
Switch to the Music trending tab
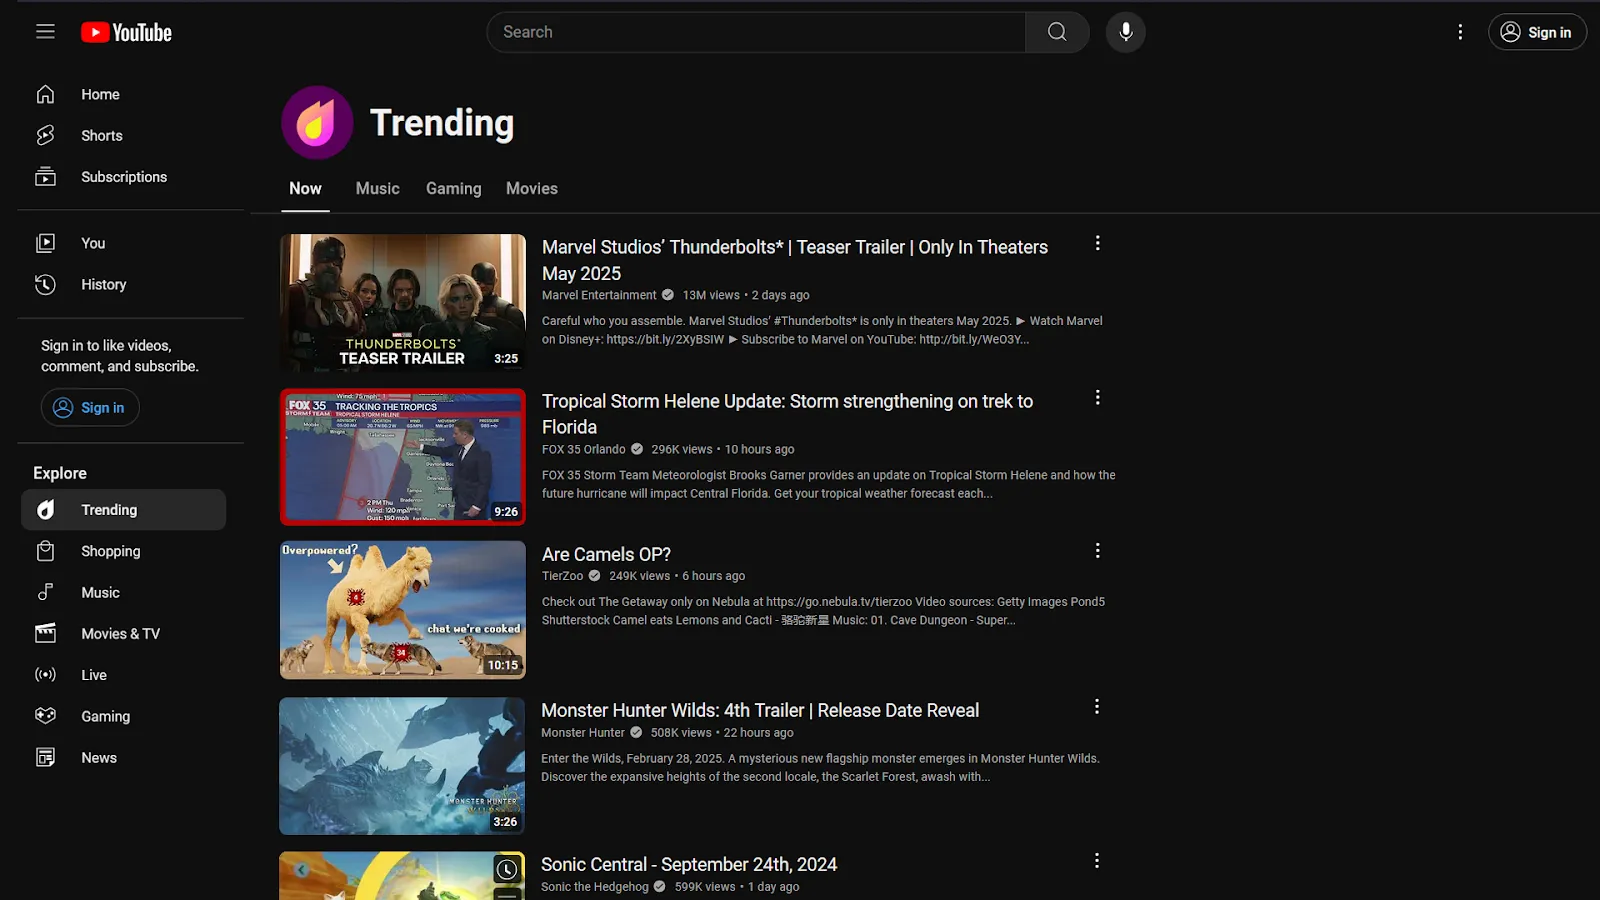[377, 189]
